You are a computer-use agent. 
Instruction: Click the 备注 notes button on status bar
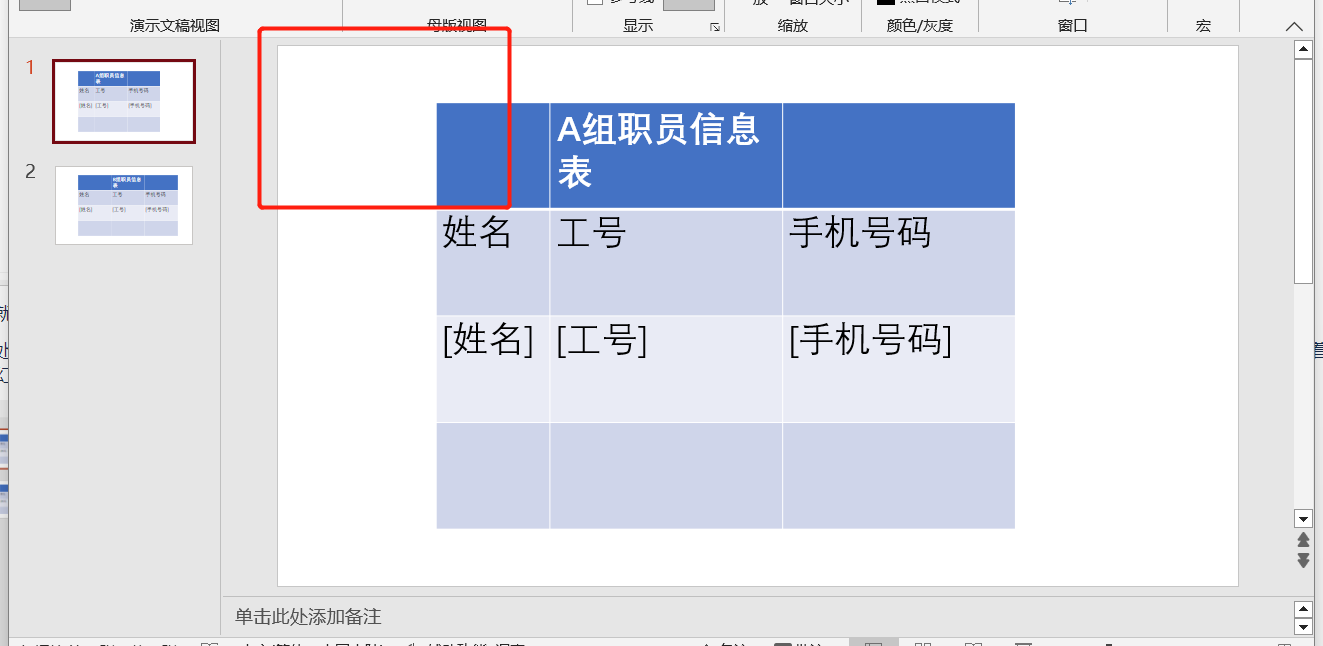pos(722,642)
